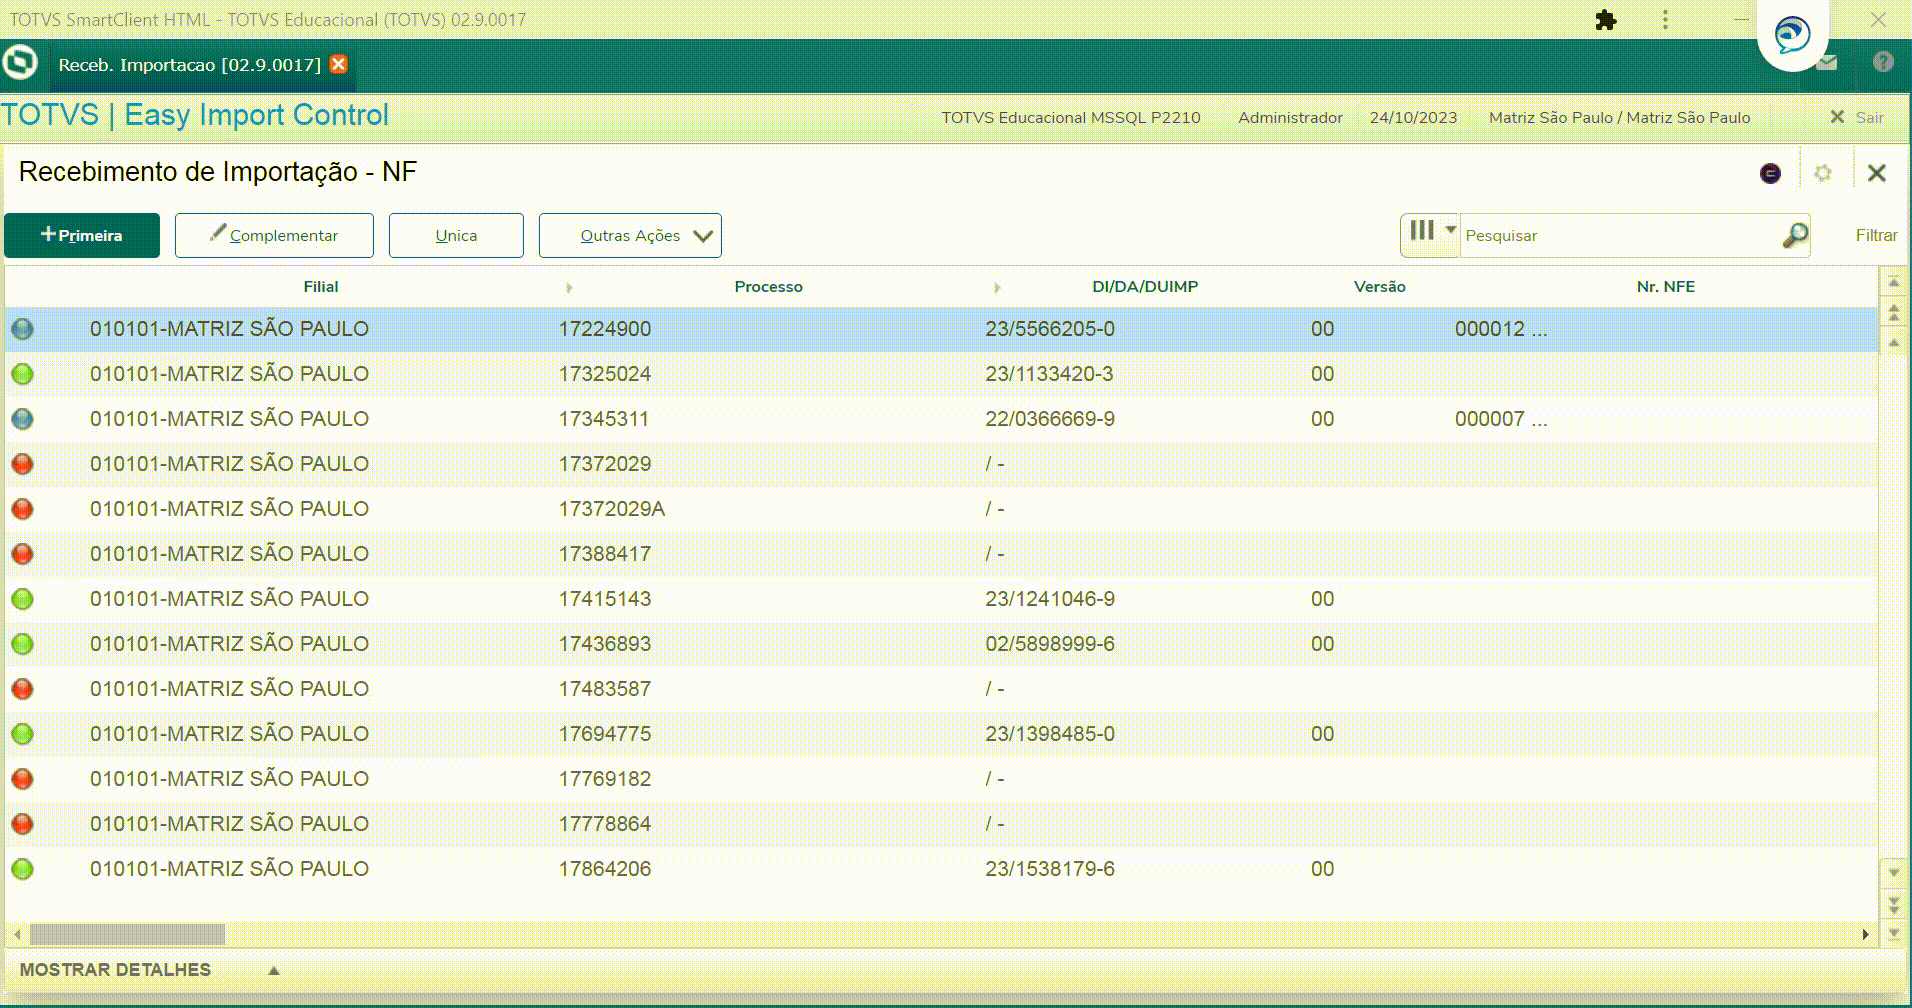Expand the Outras Ações dropdown
1912x1008 pixels.
coord(630,235)
